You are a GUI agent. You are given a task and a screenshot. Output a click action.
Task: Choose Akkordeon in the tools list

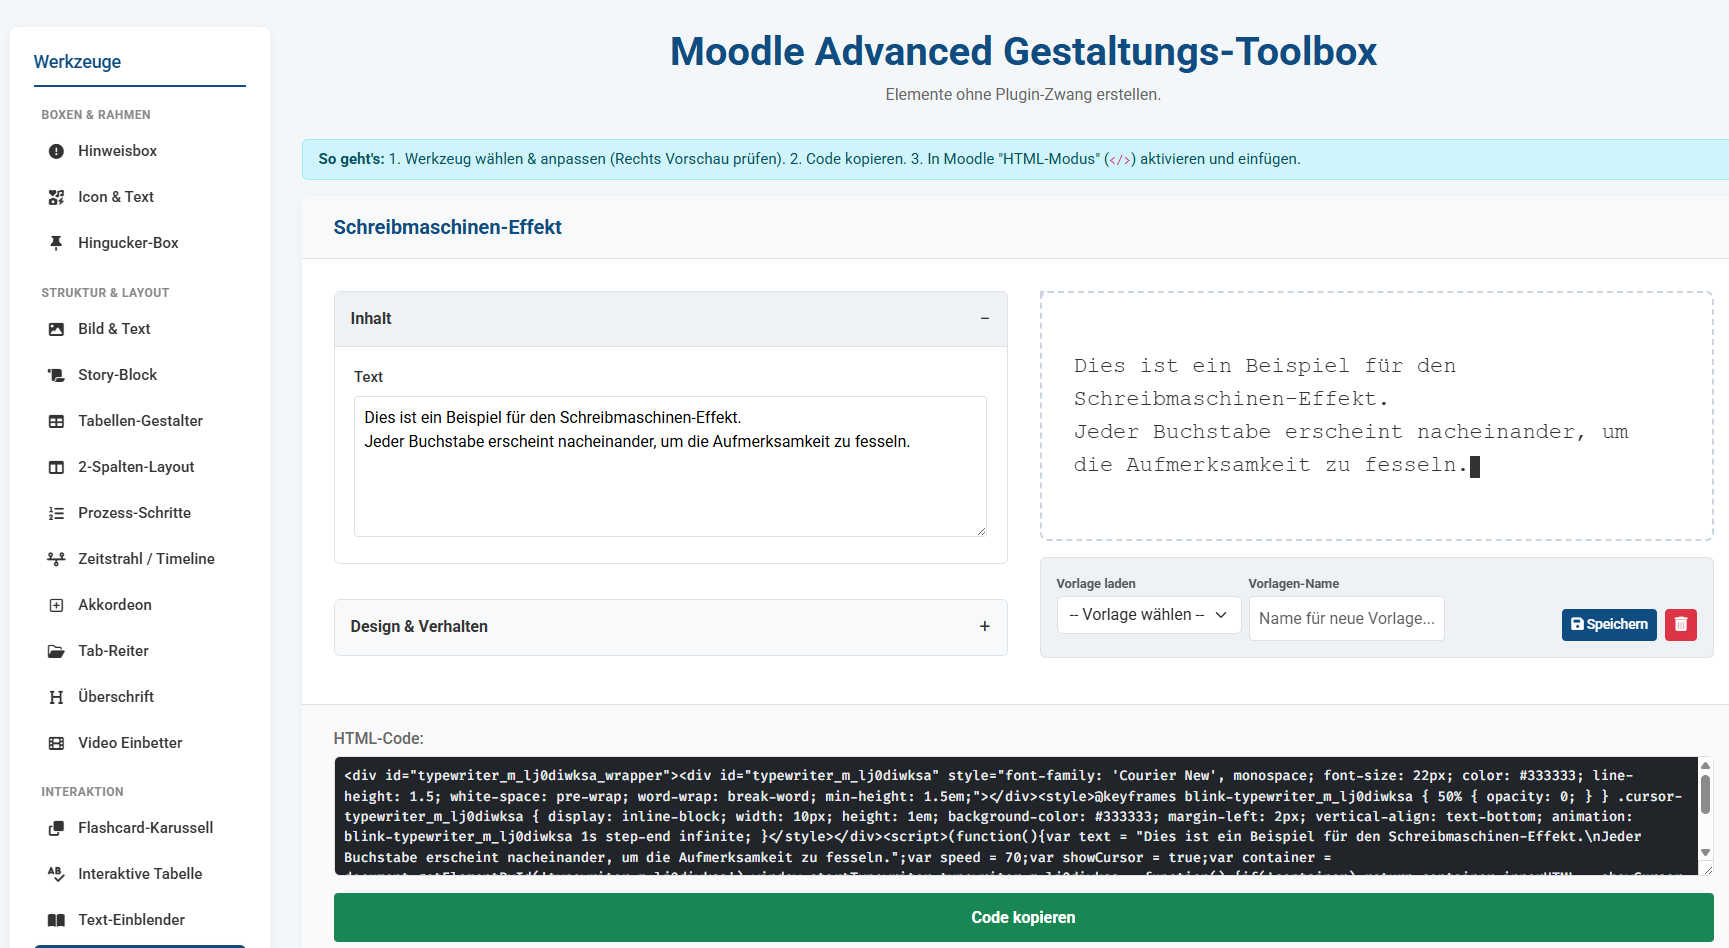115,605
